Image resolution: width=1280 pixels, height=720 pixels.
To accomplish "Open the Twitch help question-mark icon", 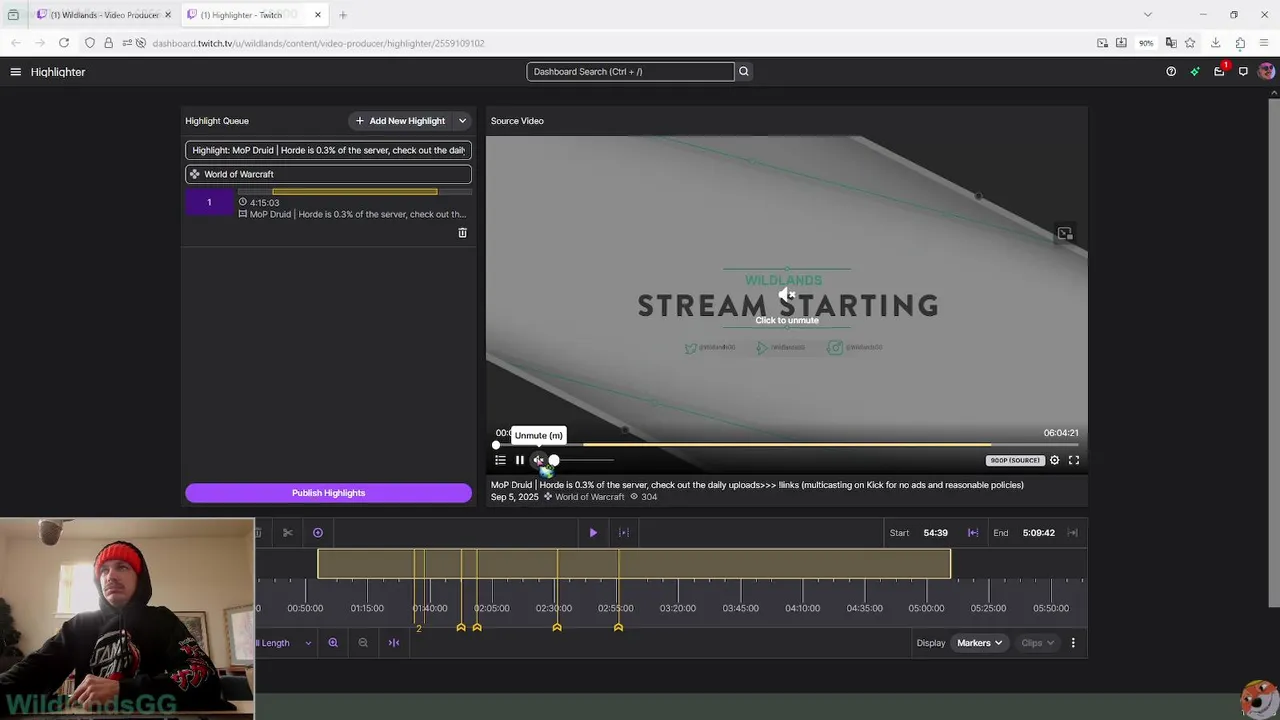I will click(x=1171, y=72).
